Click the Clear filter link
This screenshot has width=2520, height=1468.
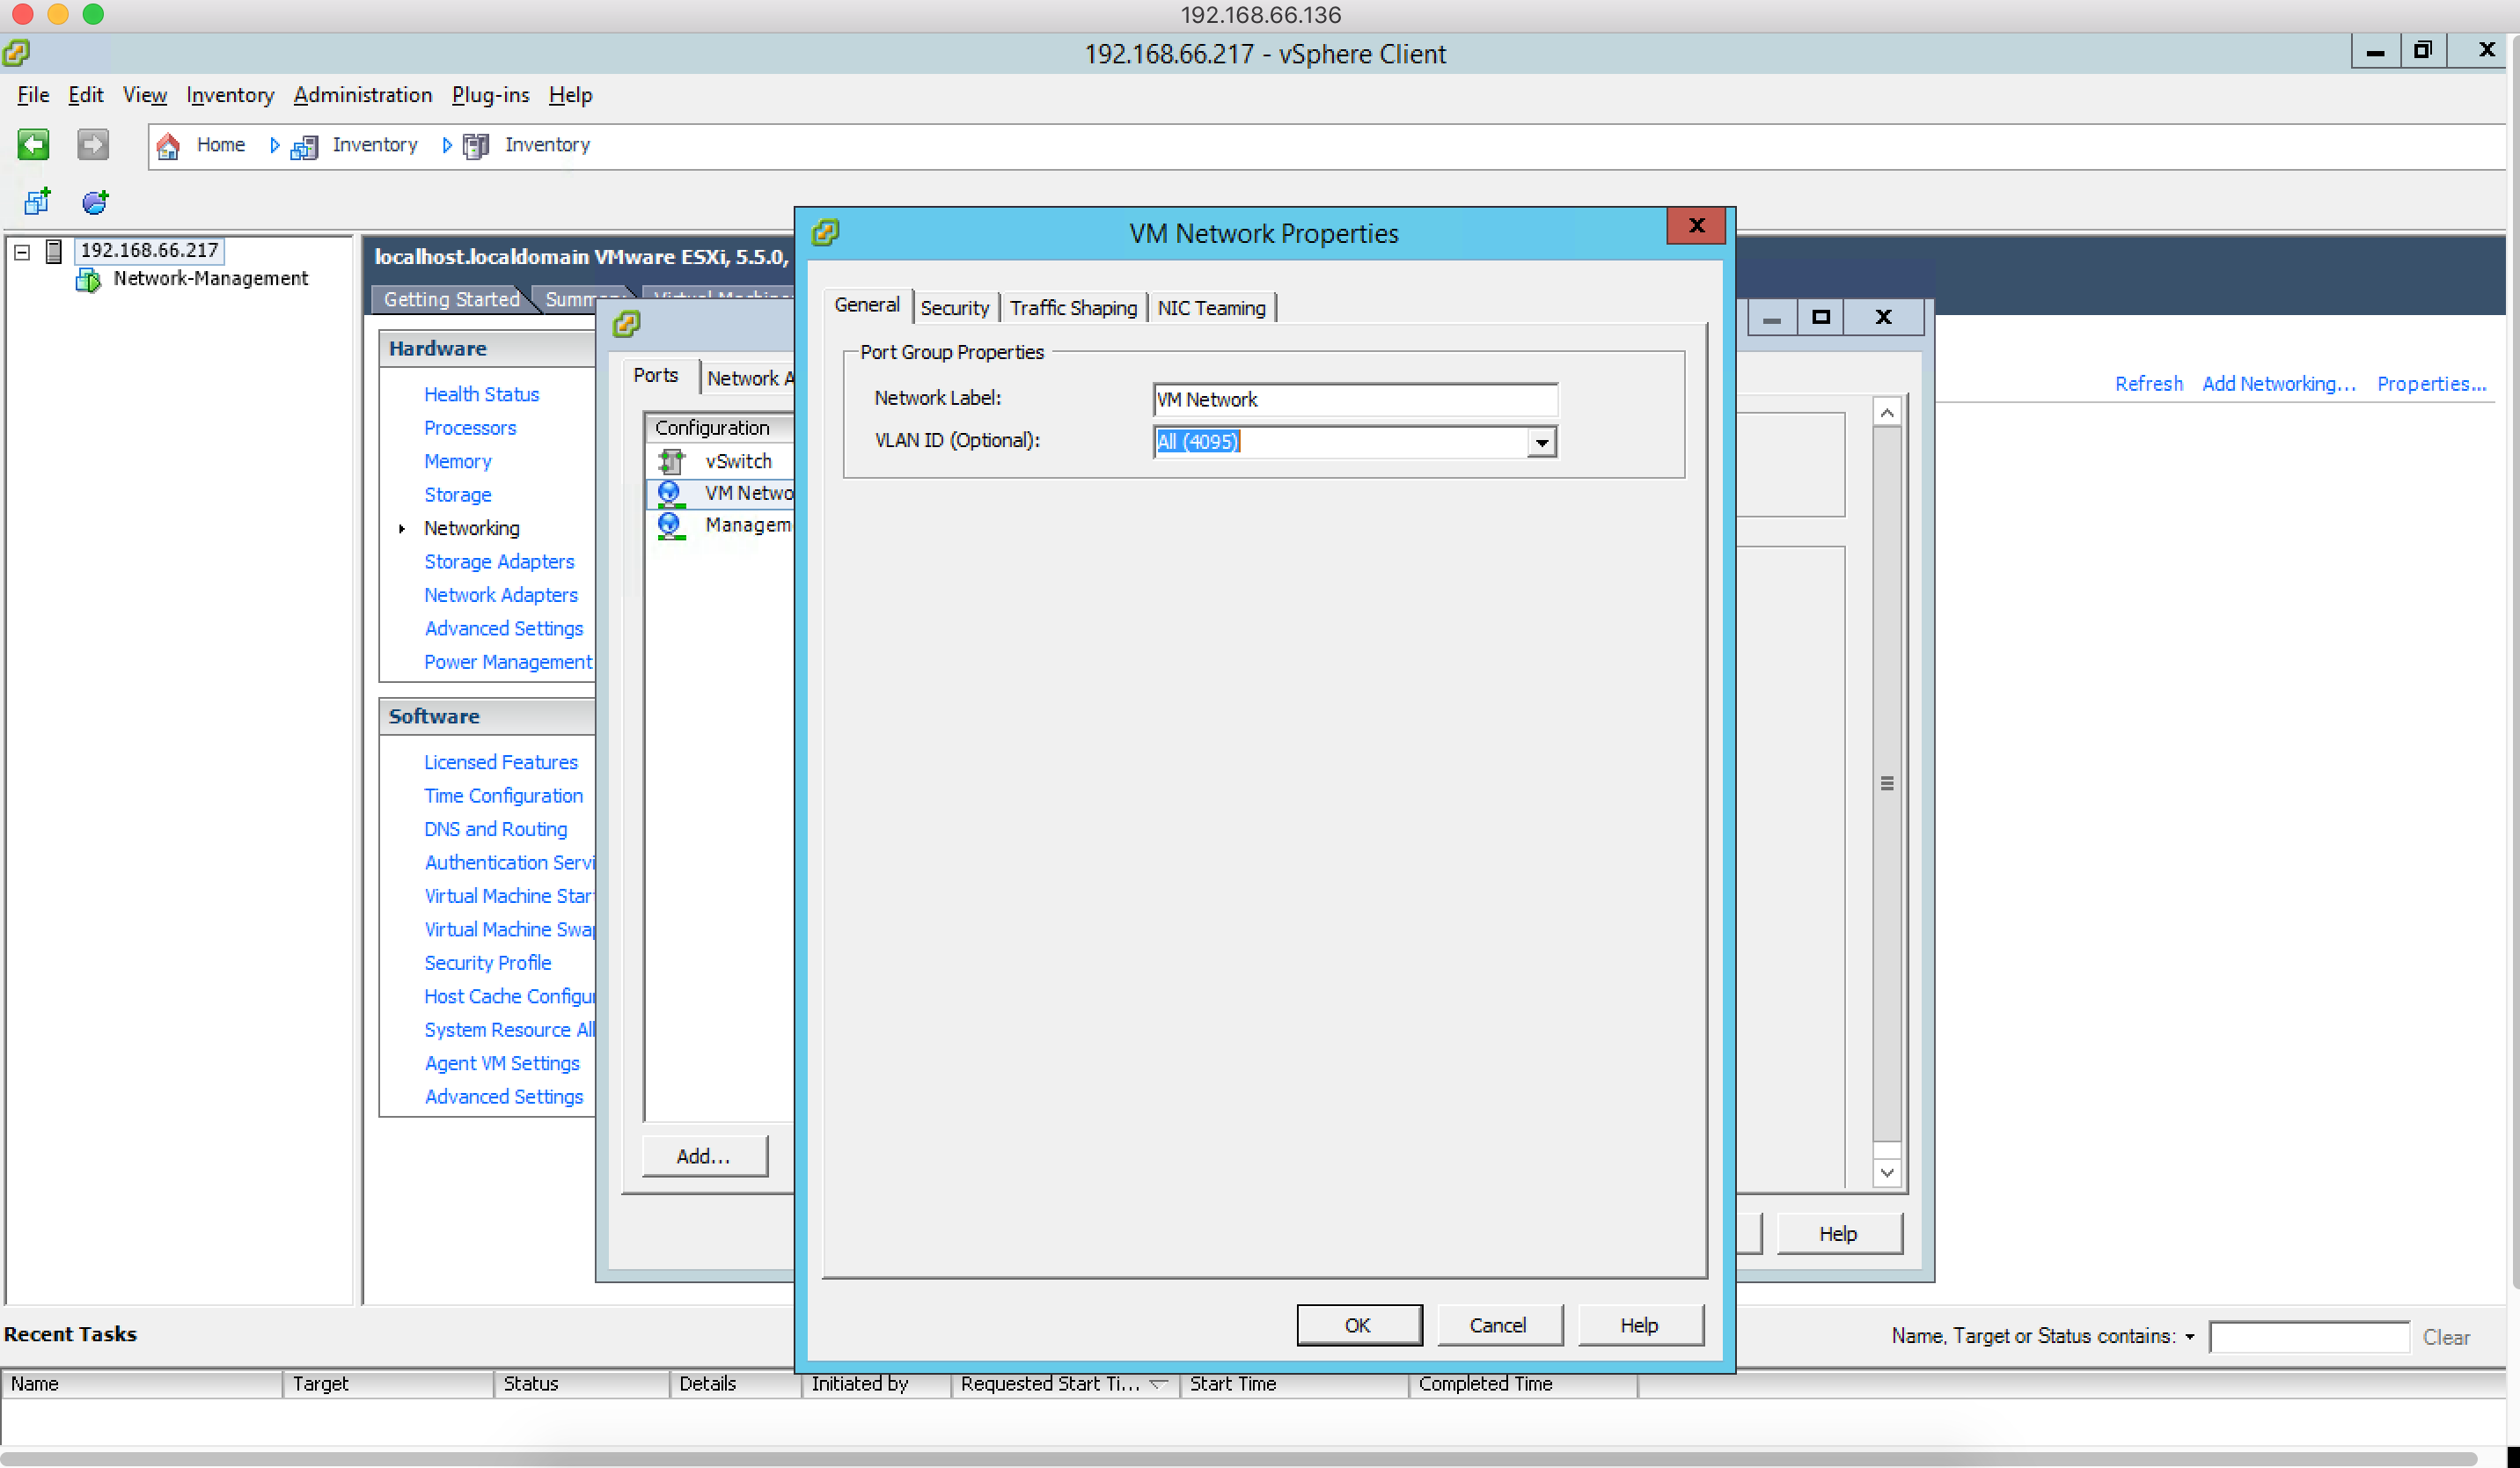[2446, 1338]
